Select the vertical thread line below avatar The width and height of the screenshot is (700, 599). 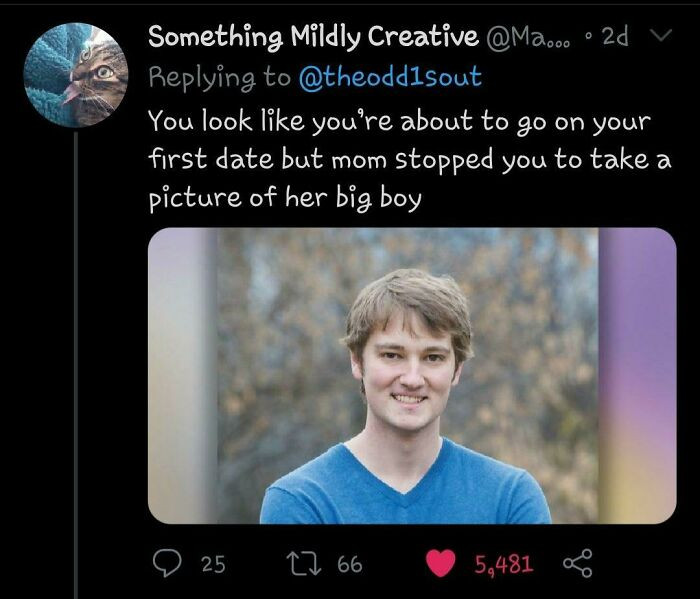[x=76, y=365]
